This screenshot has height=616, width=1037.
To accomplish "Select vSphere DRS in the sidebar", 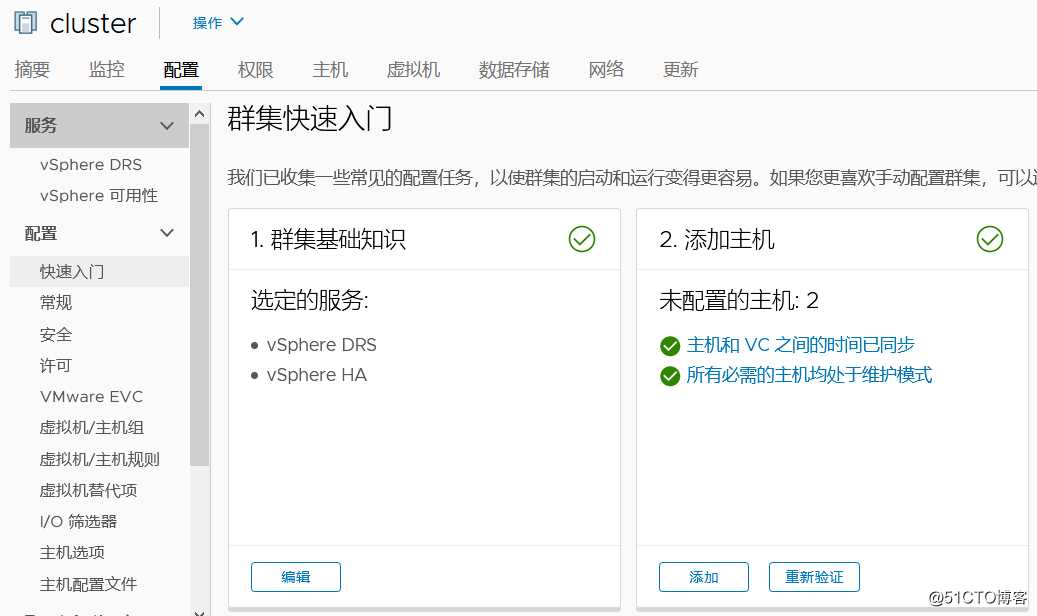I will [x=91, y=164].
